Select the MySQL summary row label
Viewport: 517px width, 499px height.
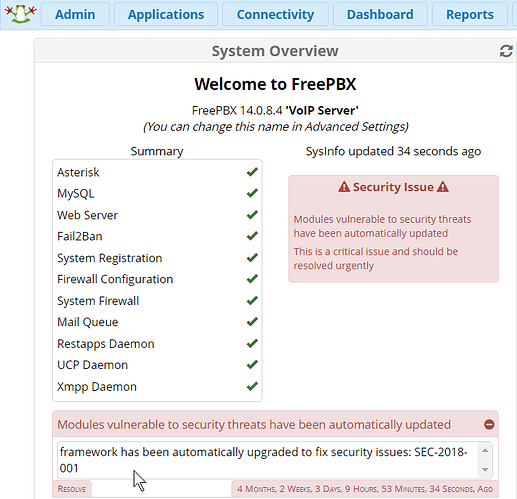tap(76, 194)
